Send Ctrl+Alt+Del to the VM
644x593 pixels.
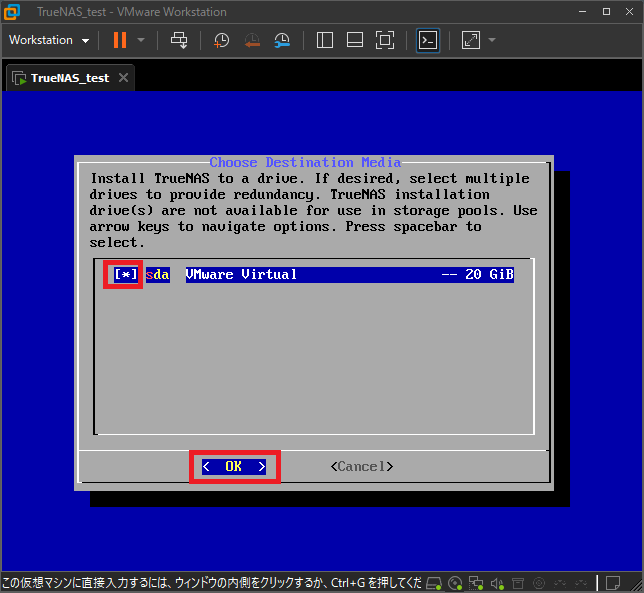[179, 40]
